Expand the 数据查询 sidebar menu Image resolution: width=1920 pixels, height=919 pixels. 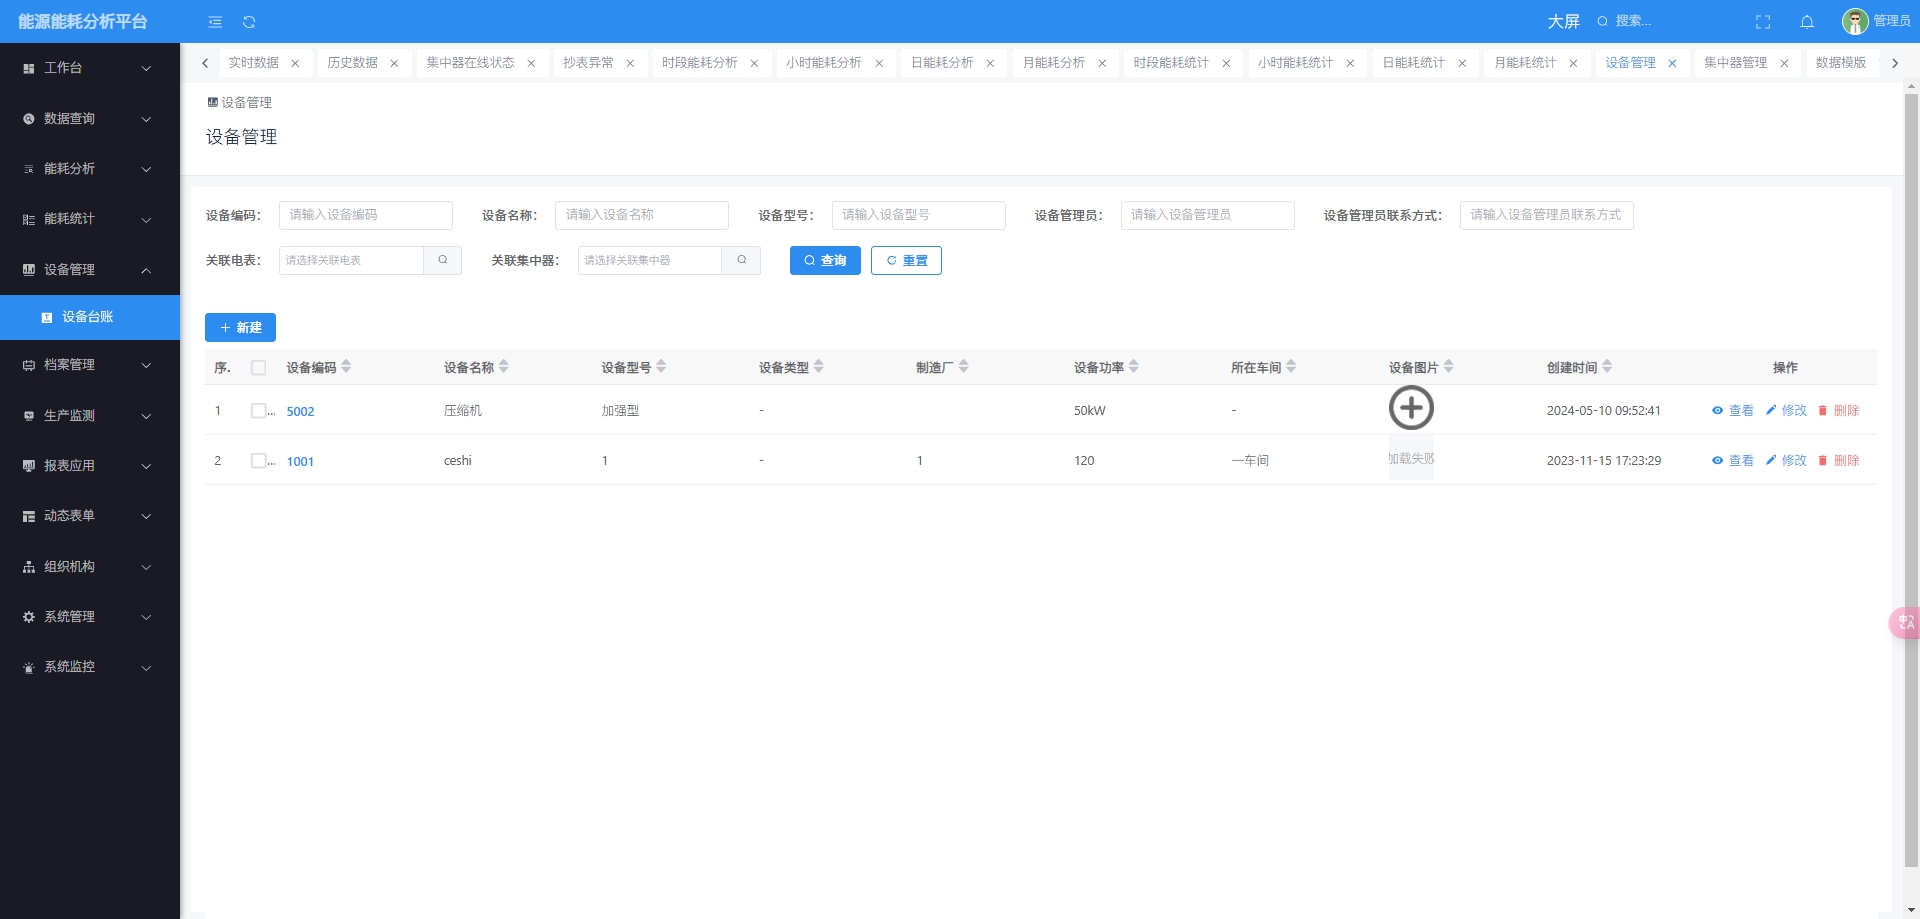(90, 119)
